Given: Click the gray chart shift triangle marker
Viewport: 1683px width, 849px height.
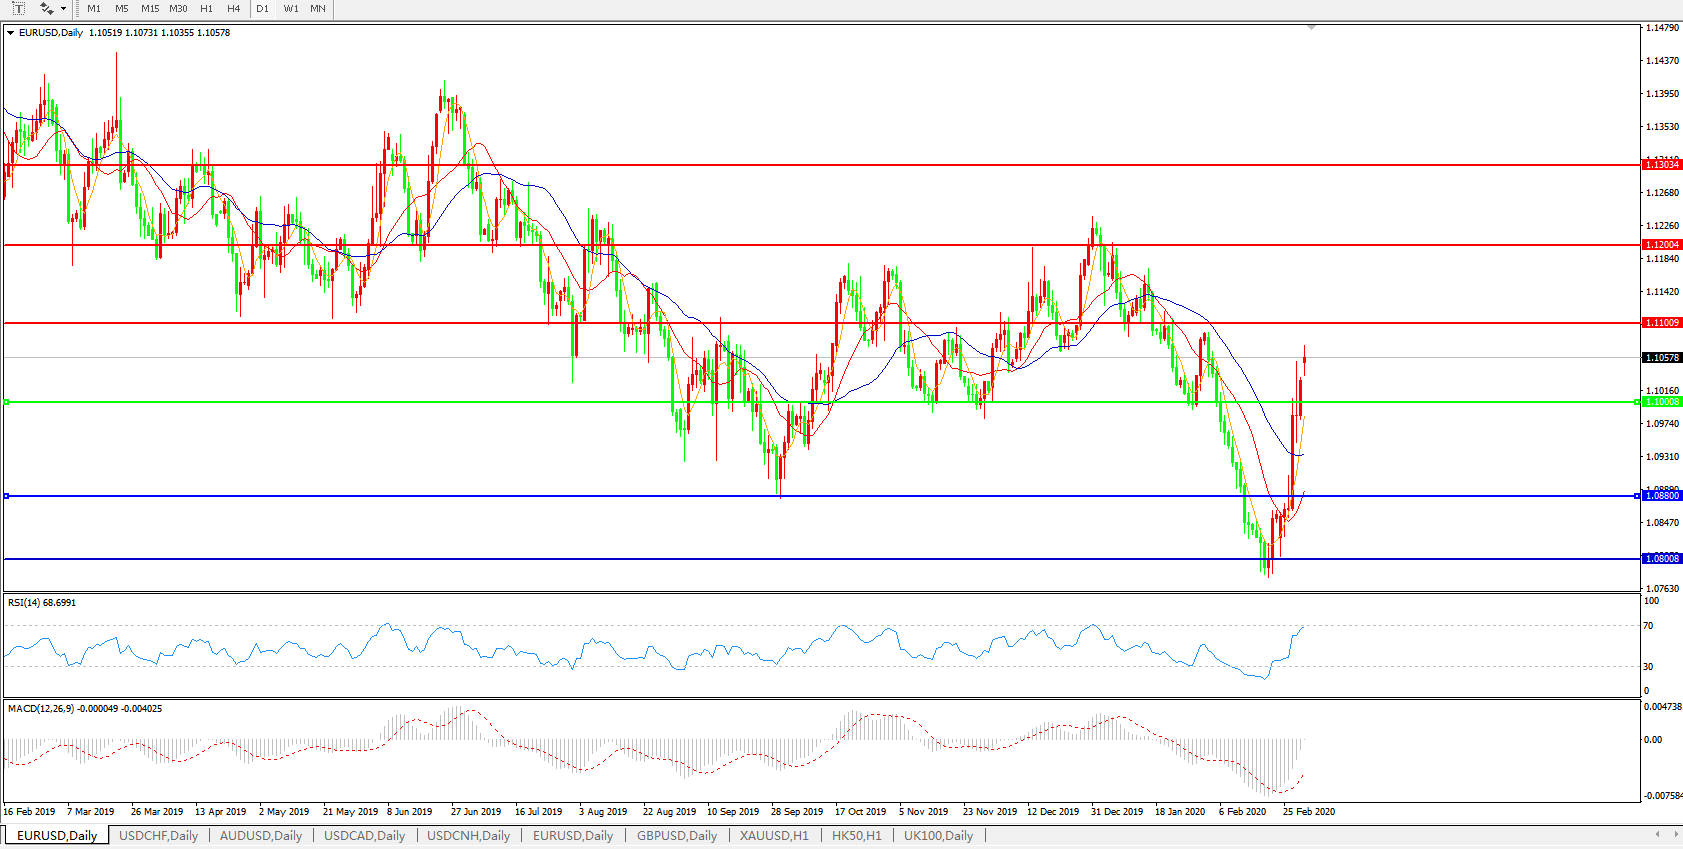Looking at the screenshot, I should click(x=1311, y=28).
